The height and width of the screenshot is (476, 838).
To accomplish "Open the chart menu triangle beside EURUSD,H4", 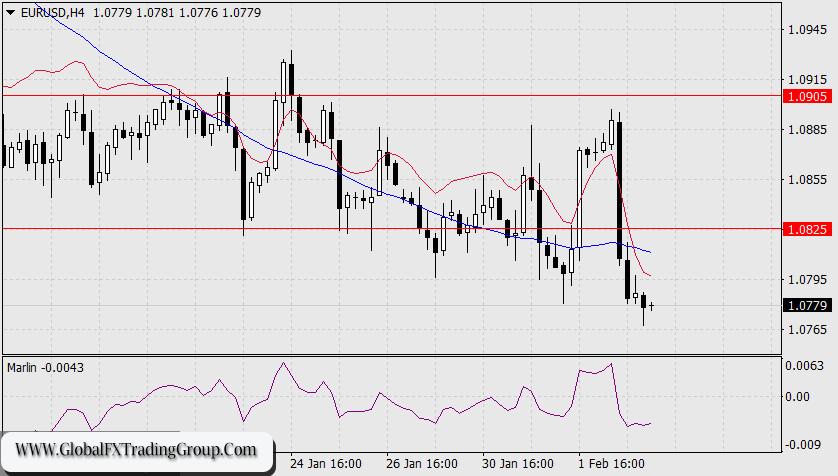I will pos(11,12).
